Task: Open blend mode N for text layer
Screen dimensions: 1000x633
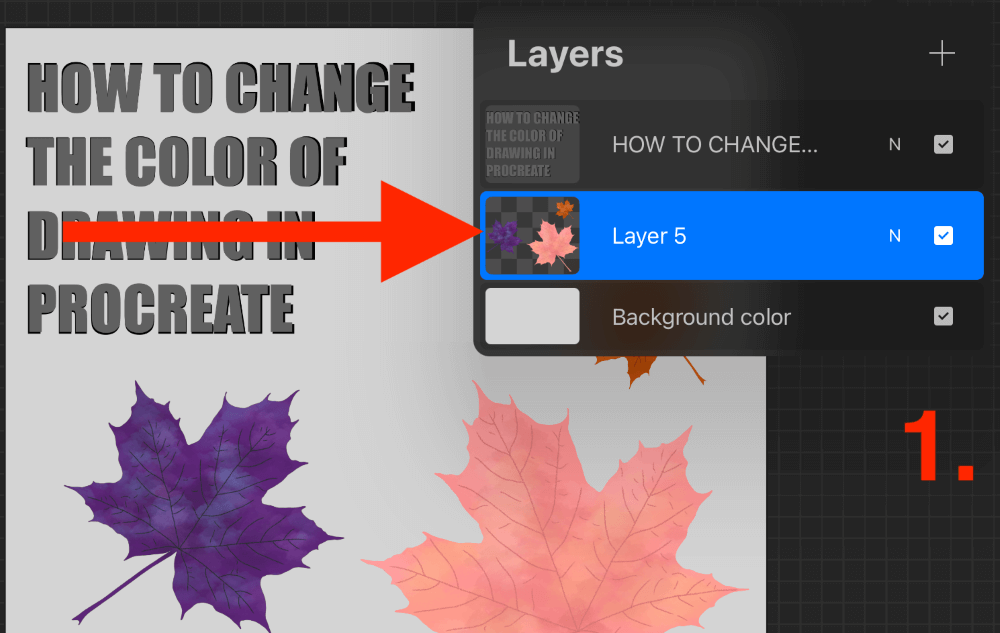Action: [x=895, y=145]
